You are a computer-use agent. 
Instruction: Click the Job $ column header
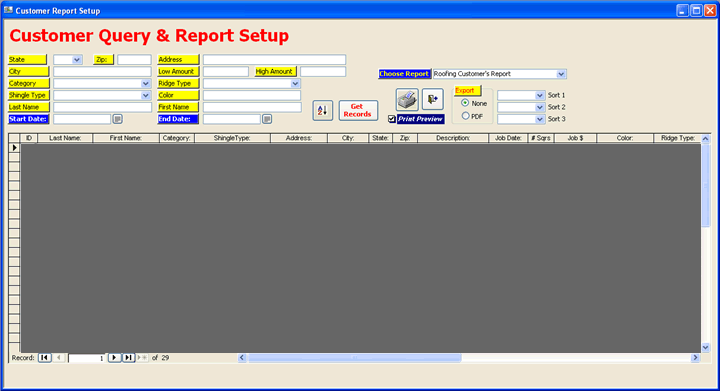[575, 138]
